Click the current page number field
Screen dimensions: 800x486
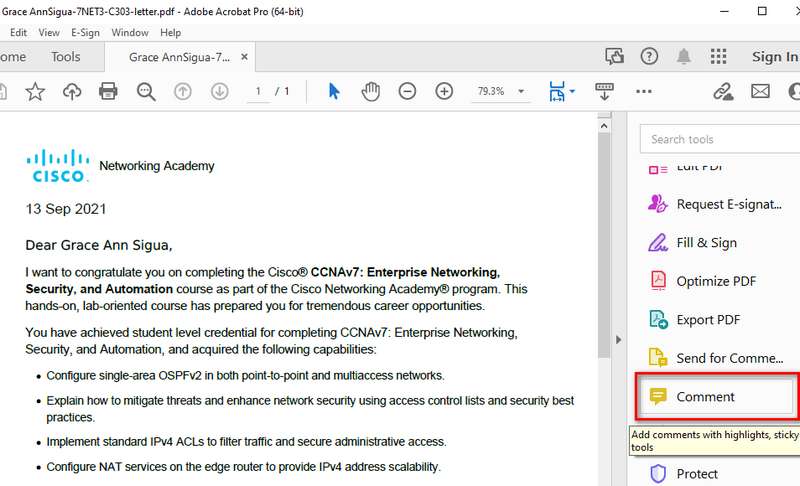[x=258, y=91]
